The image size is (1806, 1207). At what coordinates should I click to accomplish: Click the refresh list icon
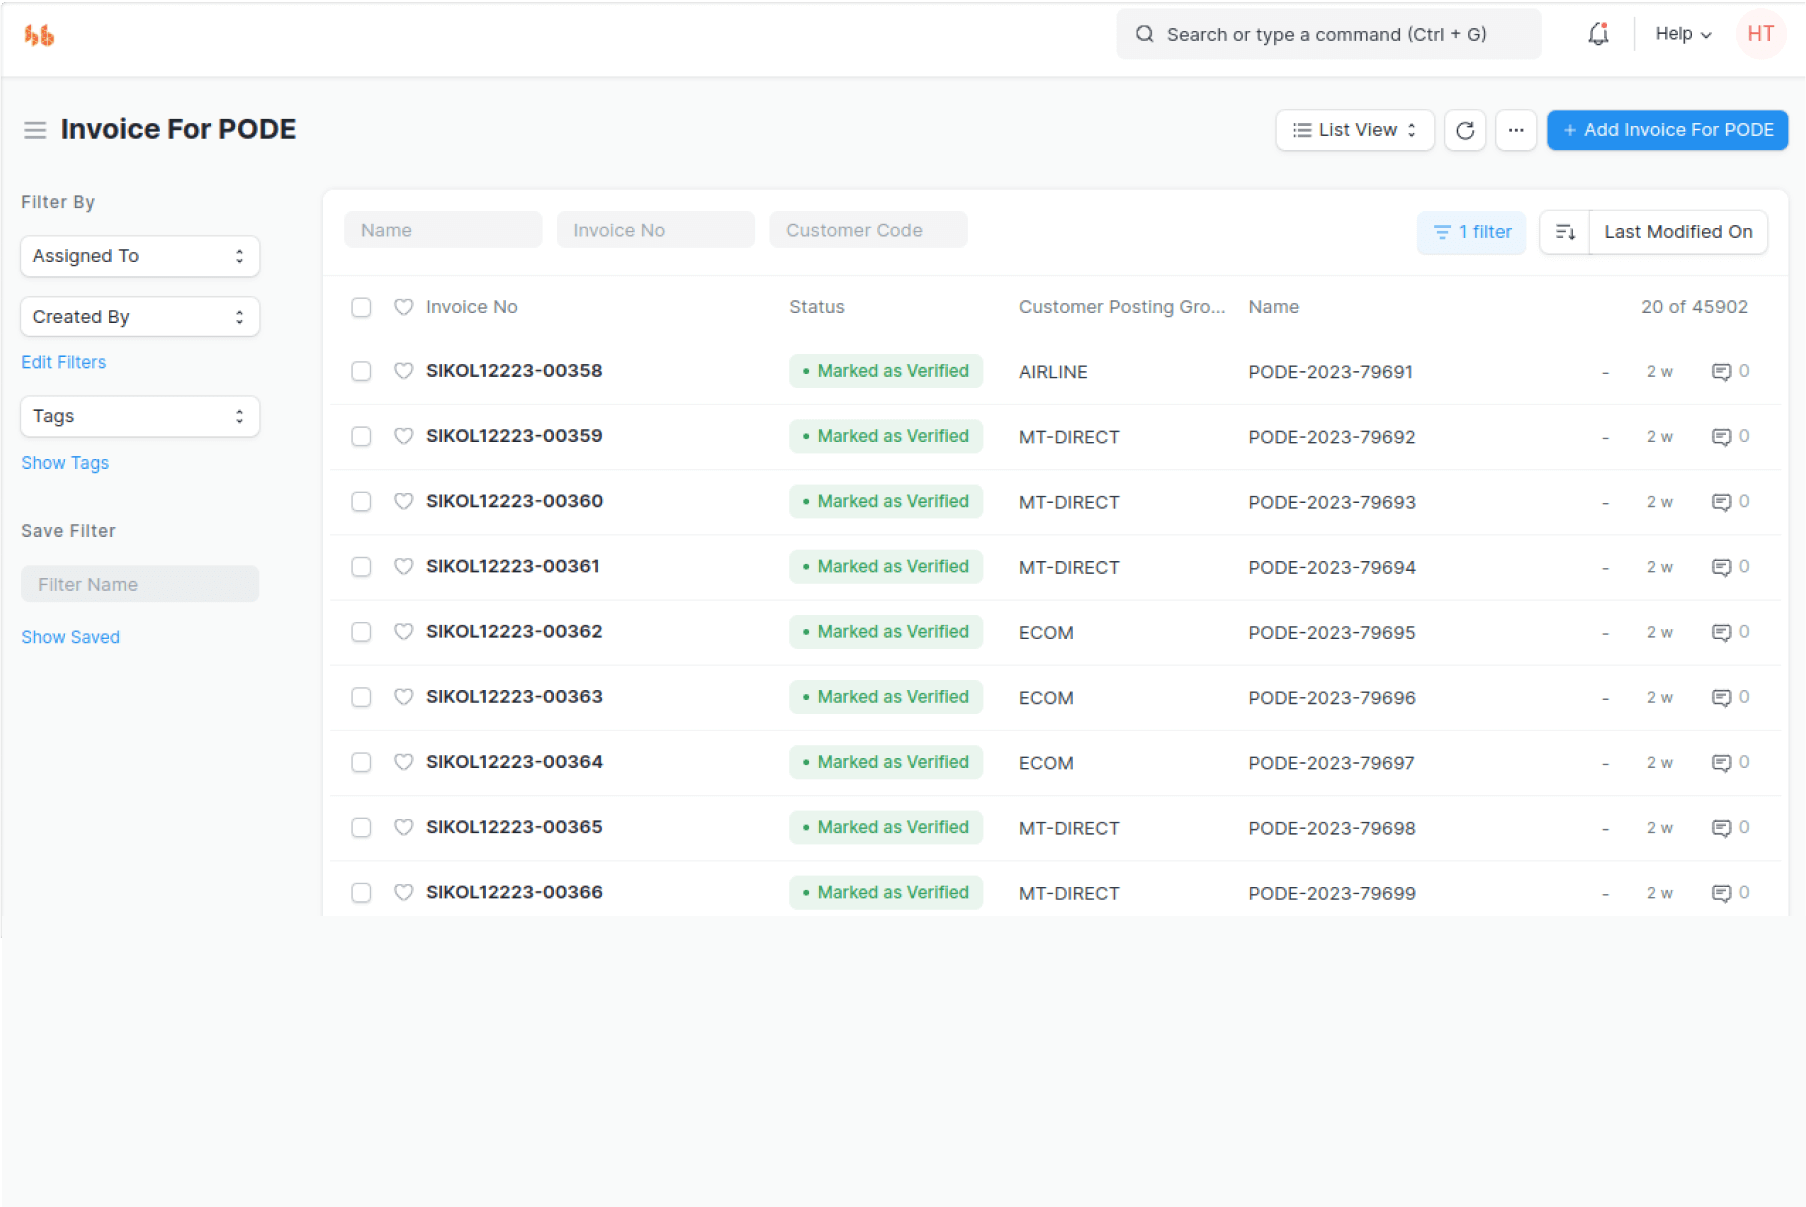tap(1465, 130)
